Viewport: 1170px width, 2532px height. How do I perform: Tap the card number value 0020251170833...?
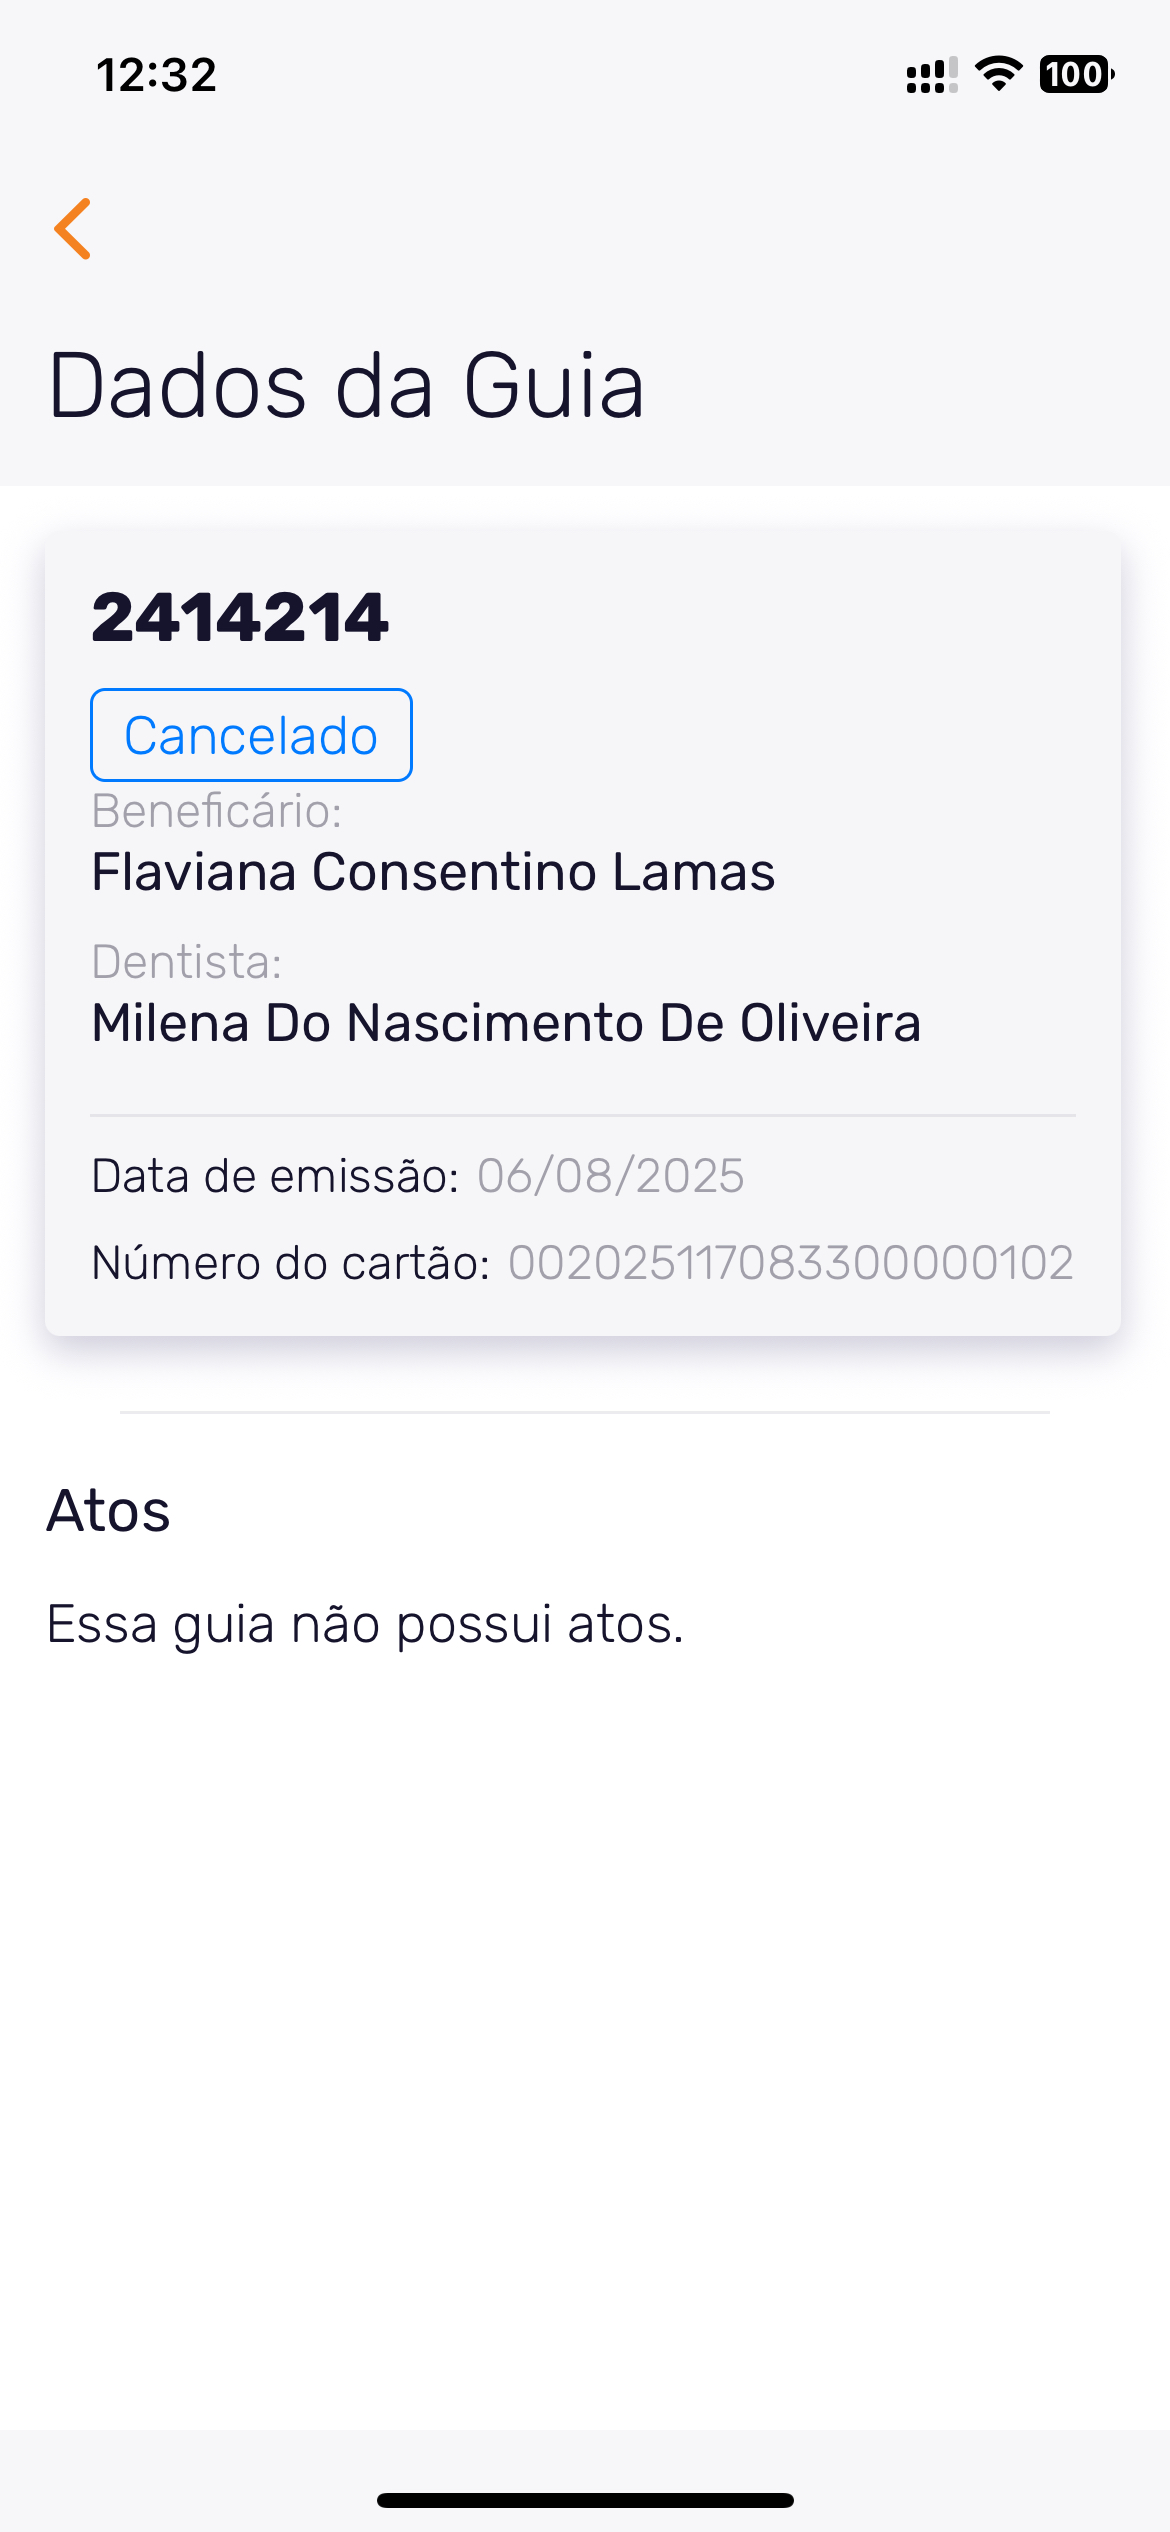pos(790,1263)
